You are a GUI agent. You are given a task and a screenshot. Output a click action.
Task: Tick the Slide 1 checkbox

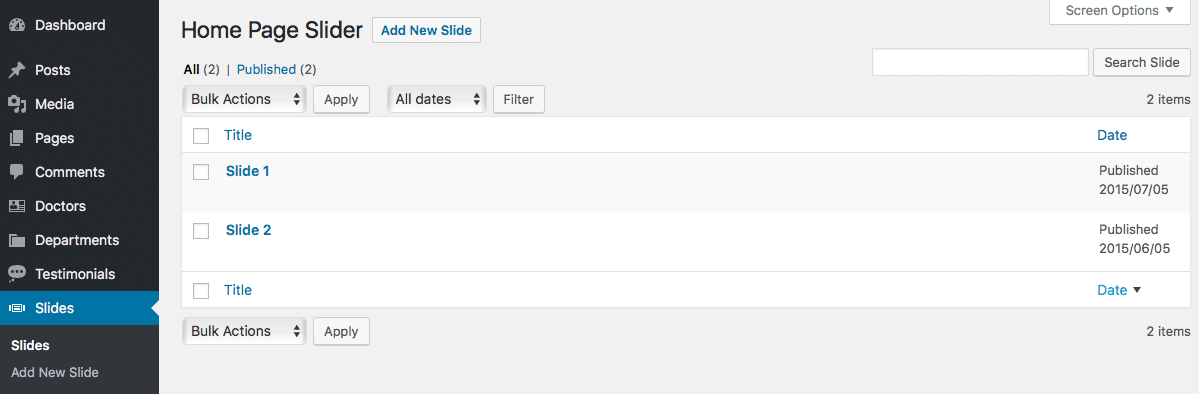click(x=201, y=172)
